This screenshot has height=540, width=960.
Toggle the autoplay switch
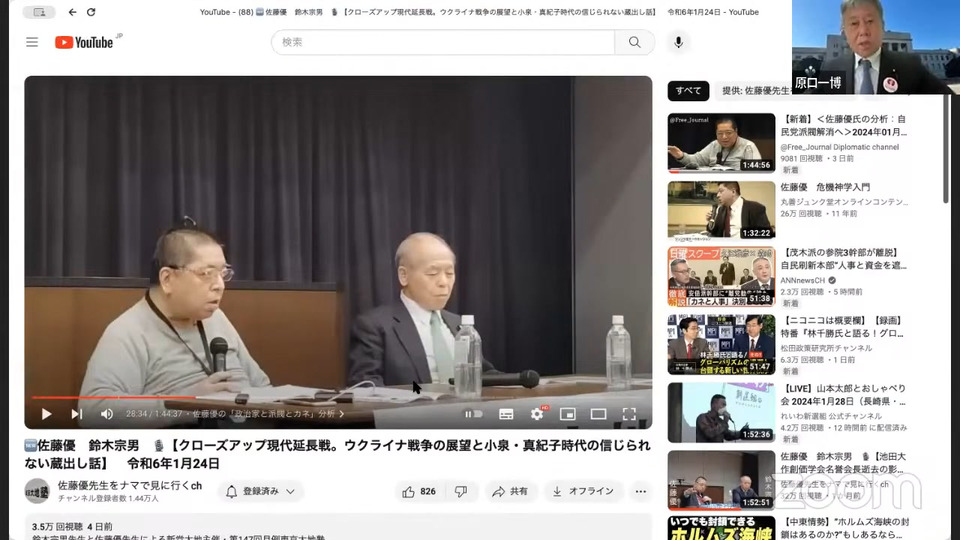point(473,414)
